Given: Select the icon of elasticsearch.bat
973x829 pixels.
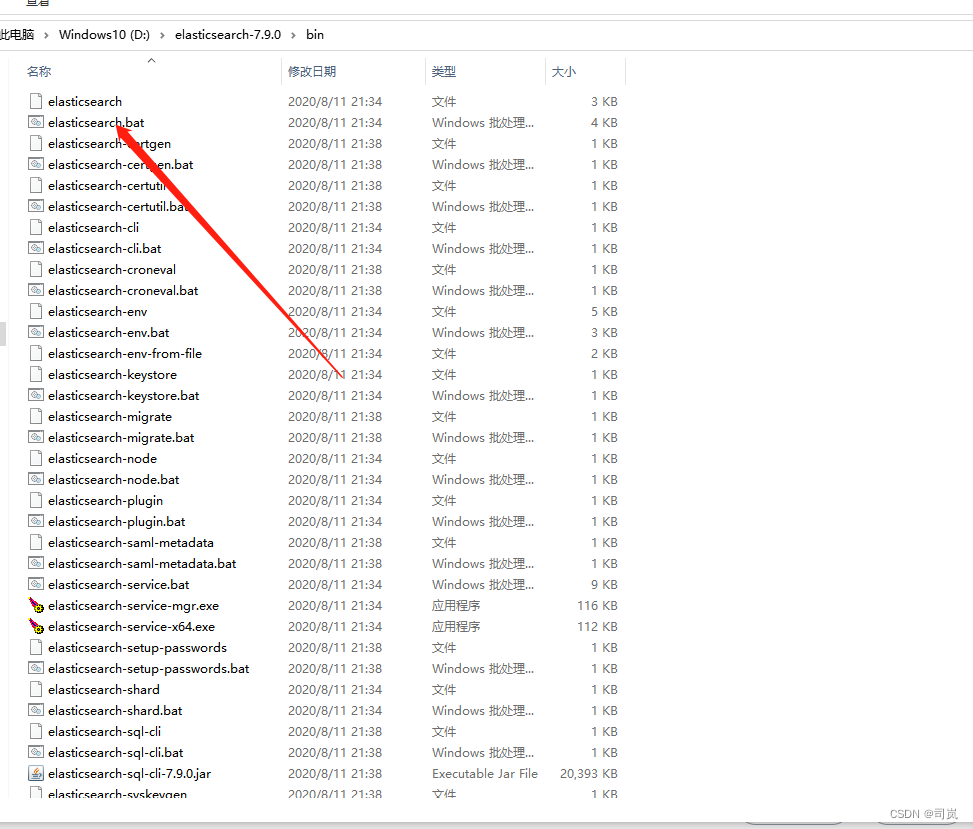Looking at the screenshot, I should [x=36, y=122].
